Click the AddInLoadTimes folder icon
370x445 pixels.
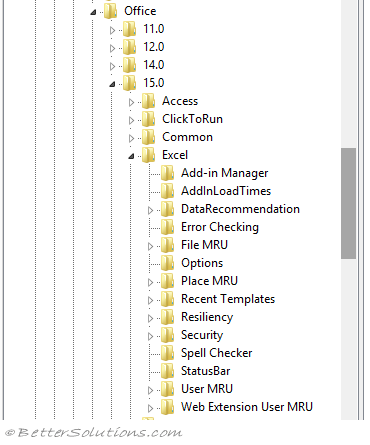(167, 191)
